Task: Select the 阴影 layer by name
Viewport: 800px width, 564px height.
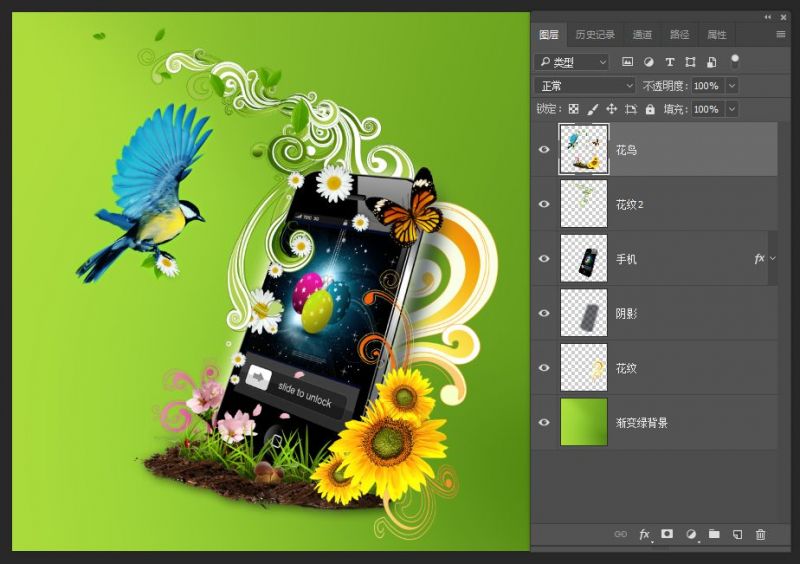Action: [x=627, y=314]
